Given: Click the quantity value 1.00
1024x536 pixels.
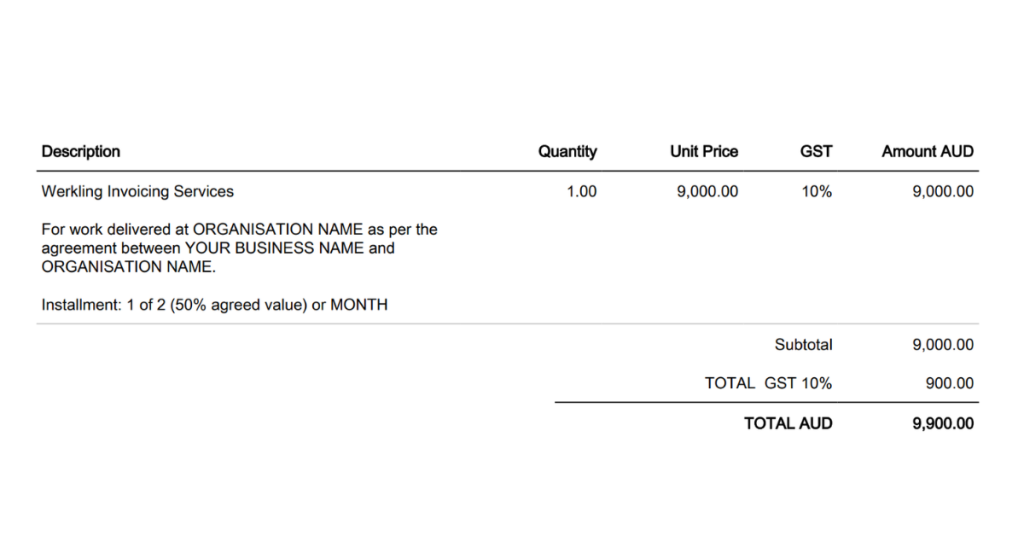Looking at the screenshot, I should click(581, 191).
